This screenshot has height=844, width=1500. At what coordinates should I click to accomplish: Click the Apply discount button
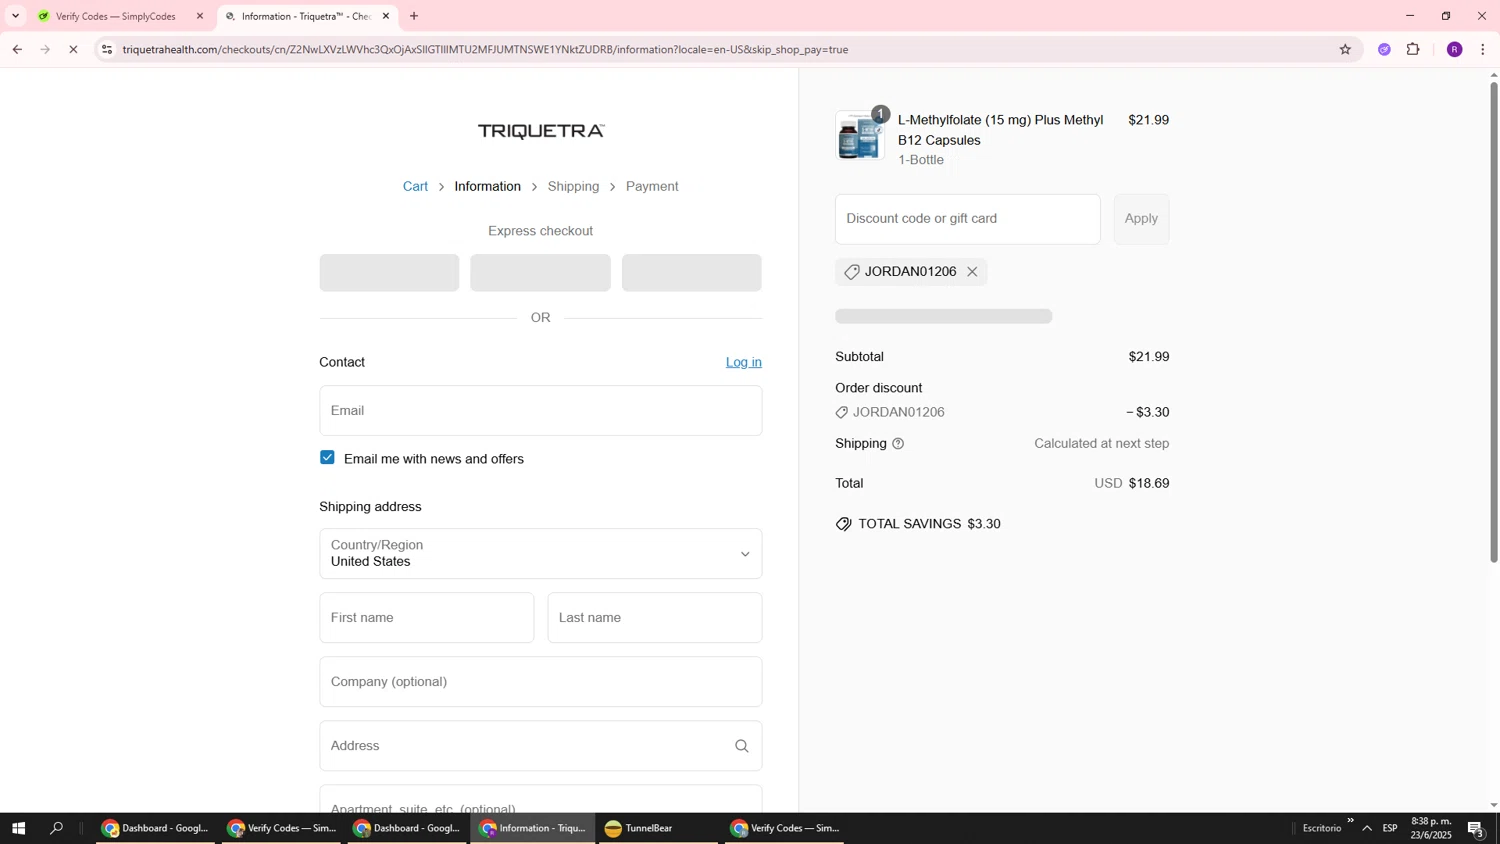(1141, 219)
